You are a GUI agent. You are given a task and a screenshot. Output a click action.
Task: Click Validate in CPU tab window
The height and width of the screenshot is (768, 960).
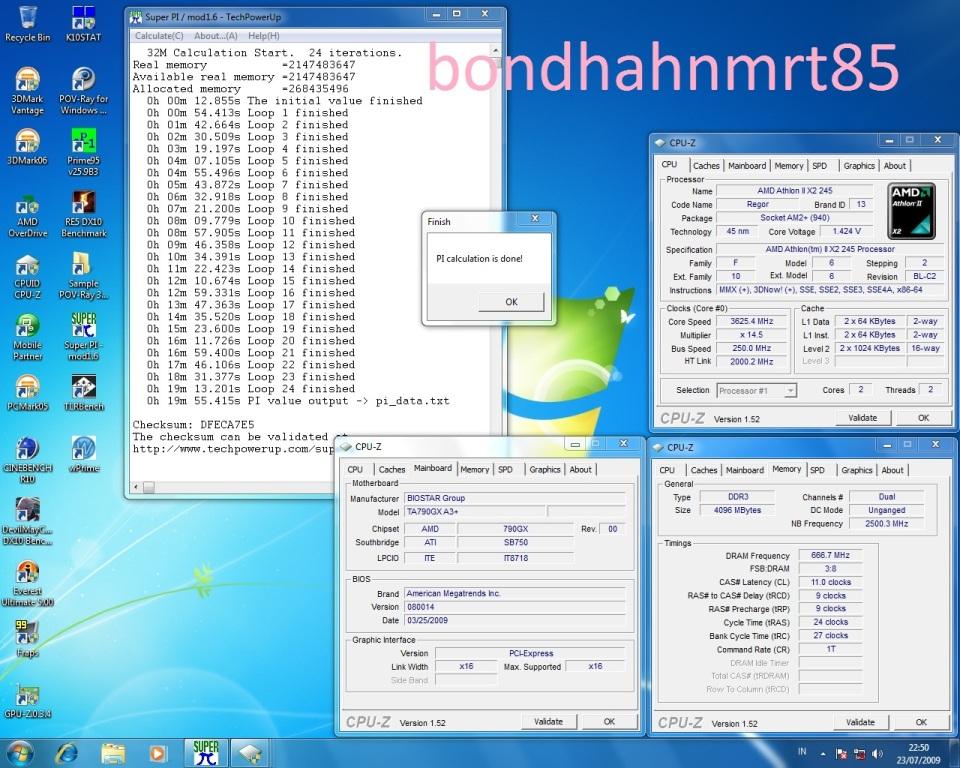pyautogui.click(x=862, y=418)
